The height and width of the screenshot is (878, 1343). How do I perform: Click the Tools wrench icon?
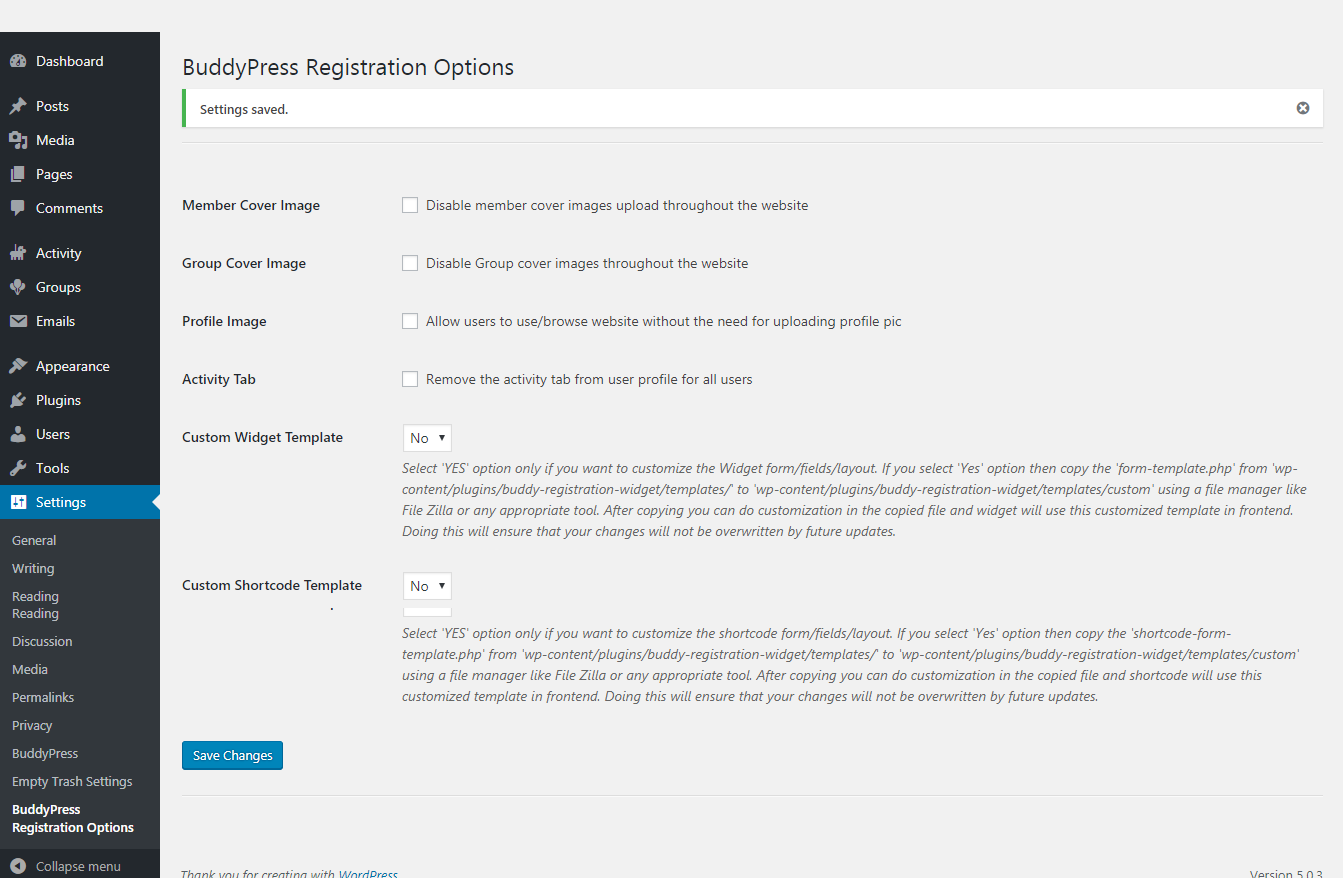(x=18, y=468)
